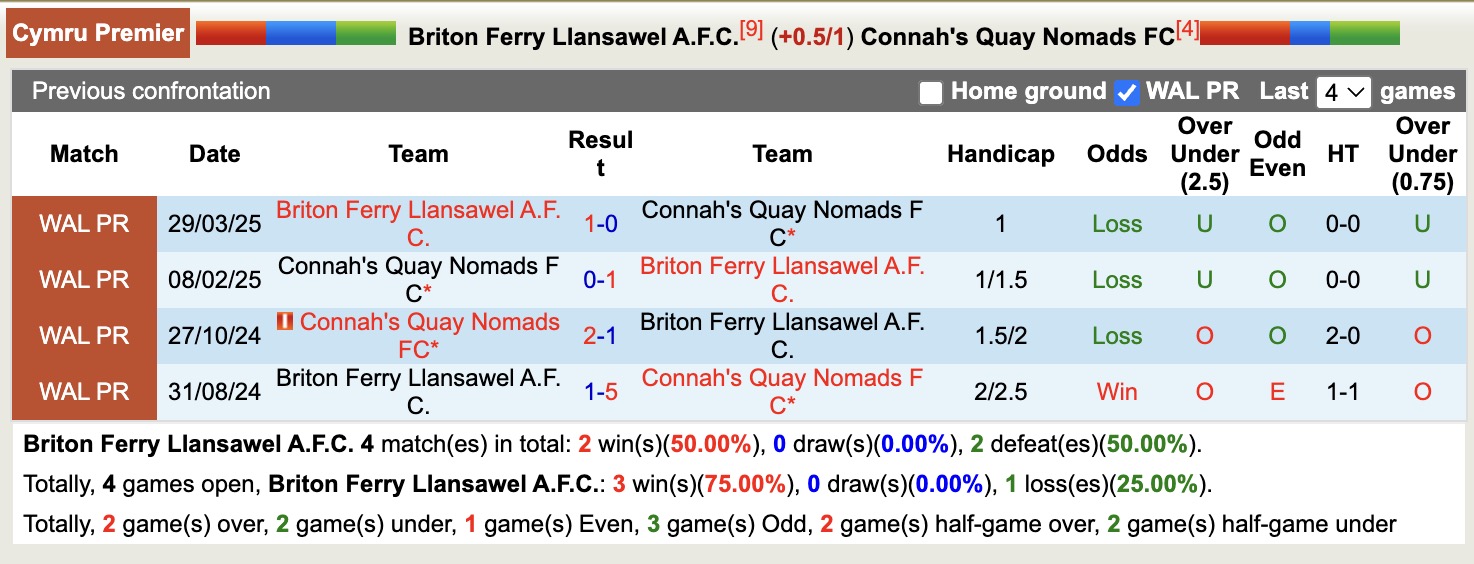
Task: Click the Handicap column header
Action: (1000, 154)
